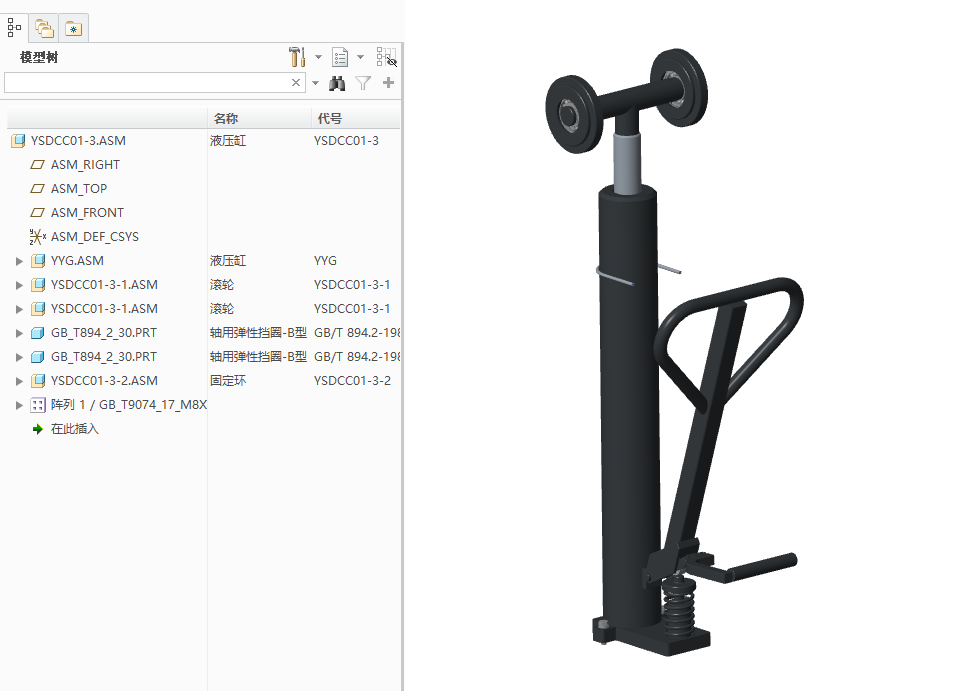This screenshot has width=967, height=691.
Task: Click the first GB_T894_2_30.PRT part icon
Action: pyautogui.click(x=38, y=333)
